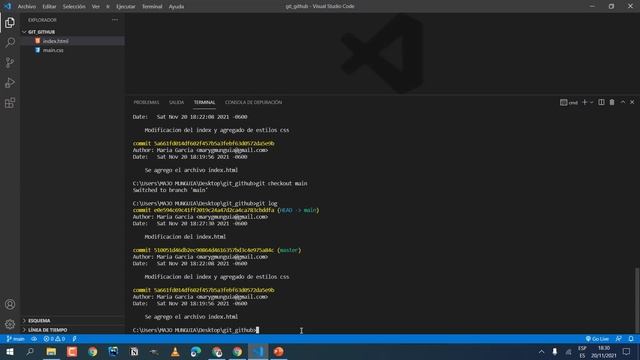Click the commit hash labeled master
Screen dimensions: 640x360
pyautogui.click(x=214, y=250)
